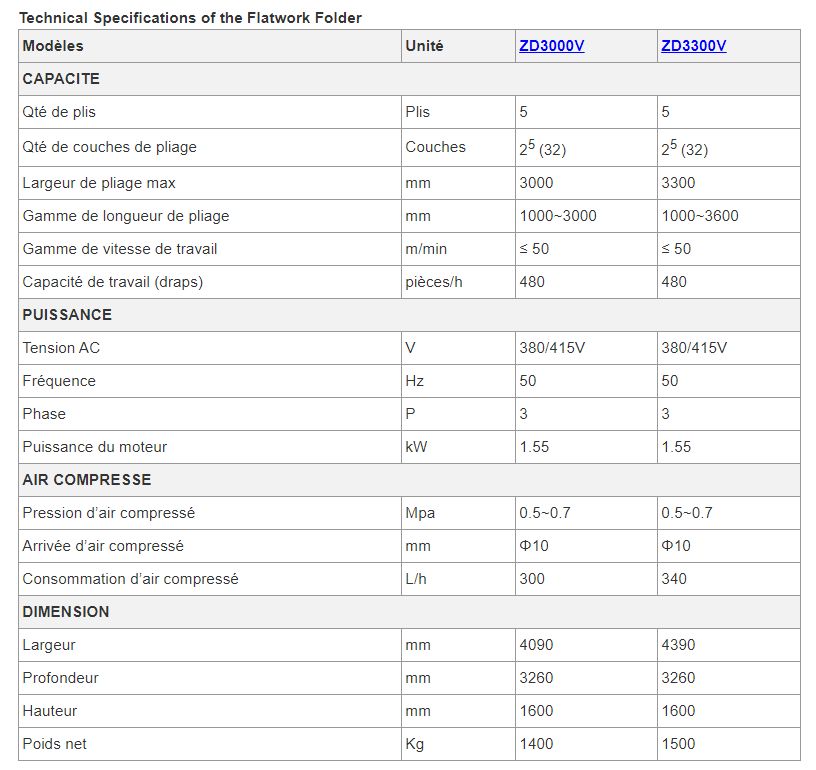Image resolution: width=816 pixels, height=770 pixels.
Task: Click the 1000~3600 folding length value
Action: tap(700, 216)
